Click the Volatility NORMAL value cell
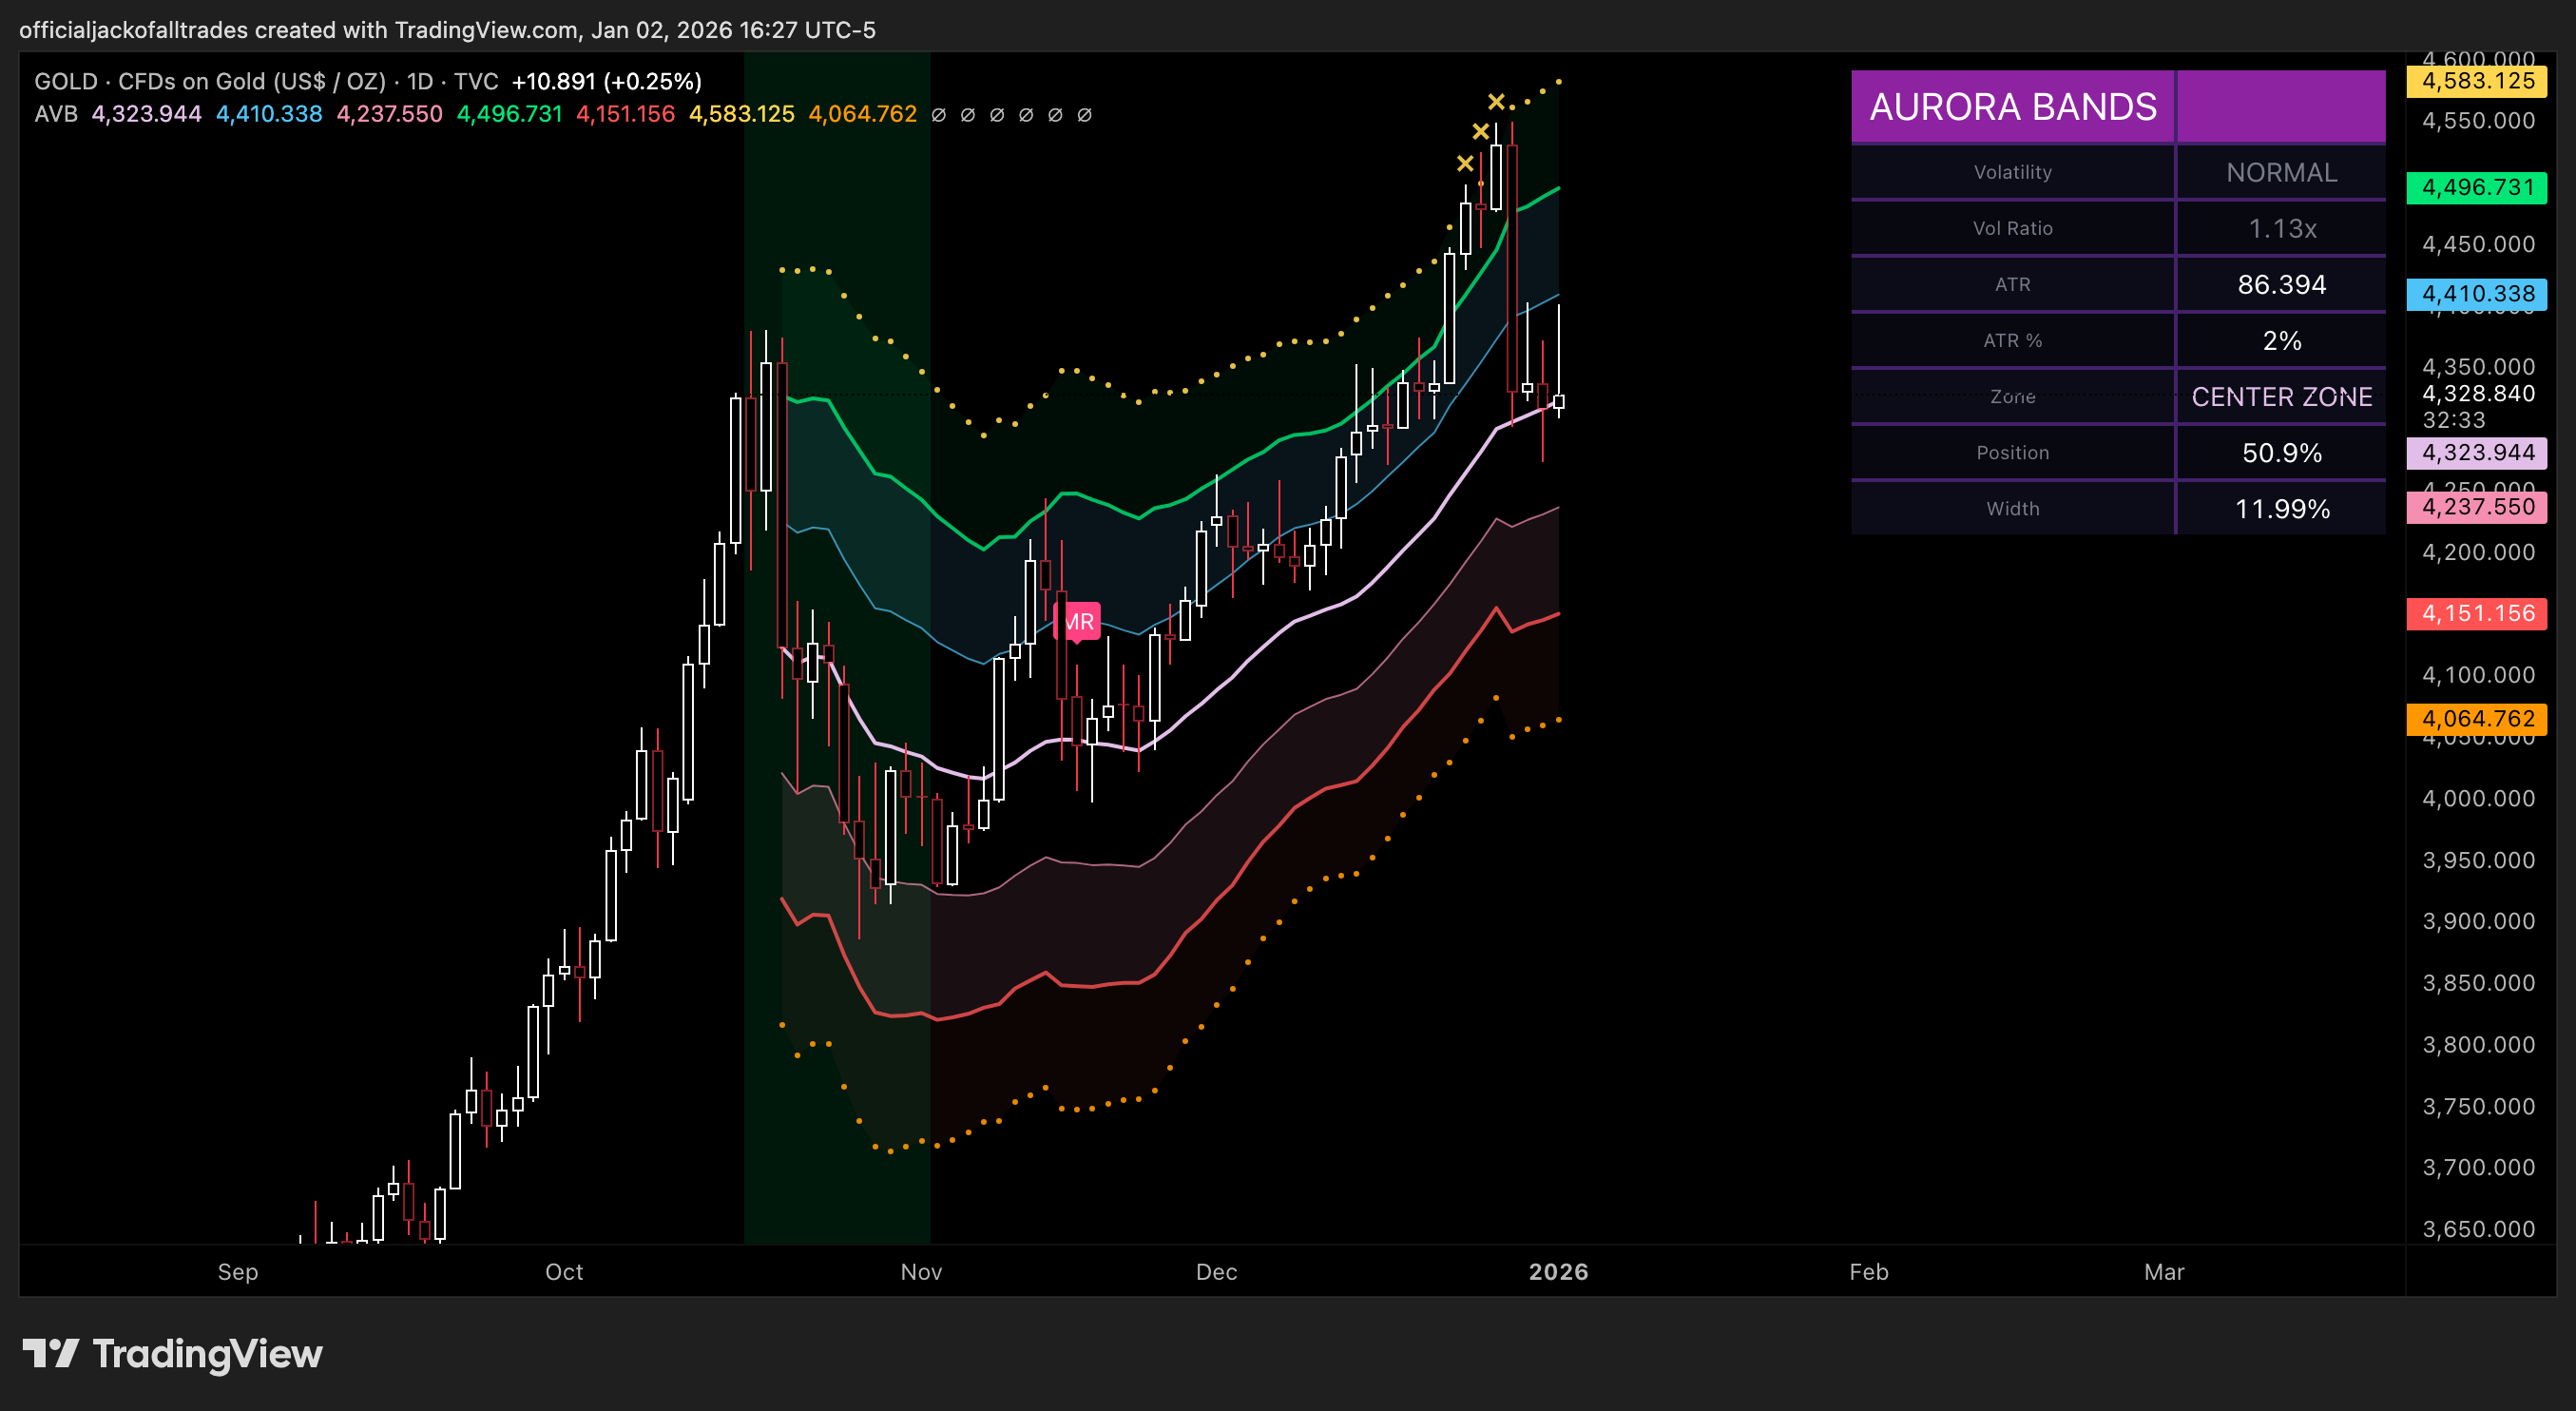The height and width of the screenshot is (1411, 2576). (2281, 173)
